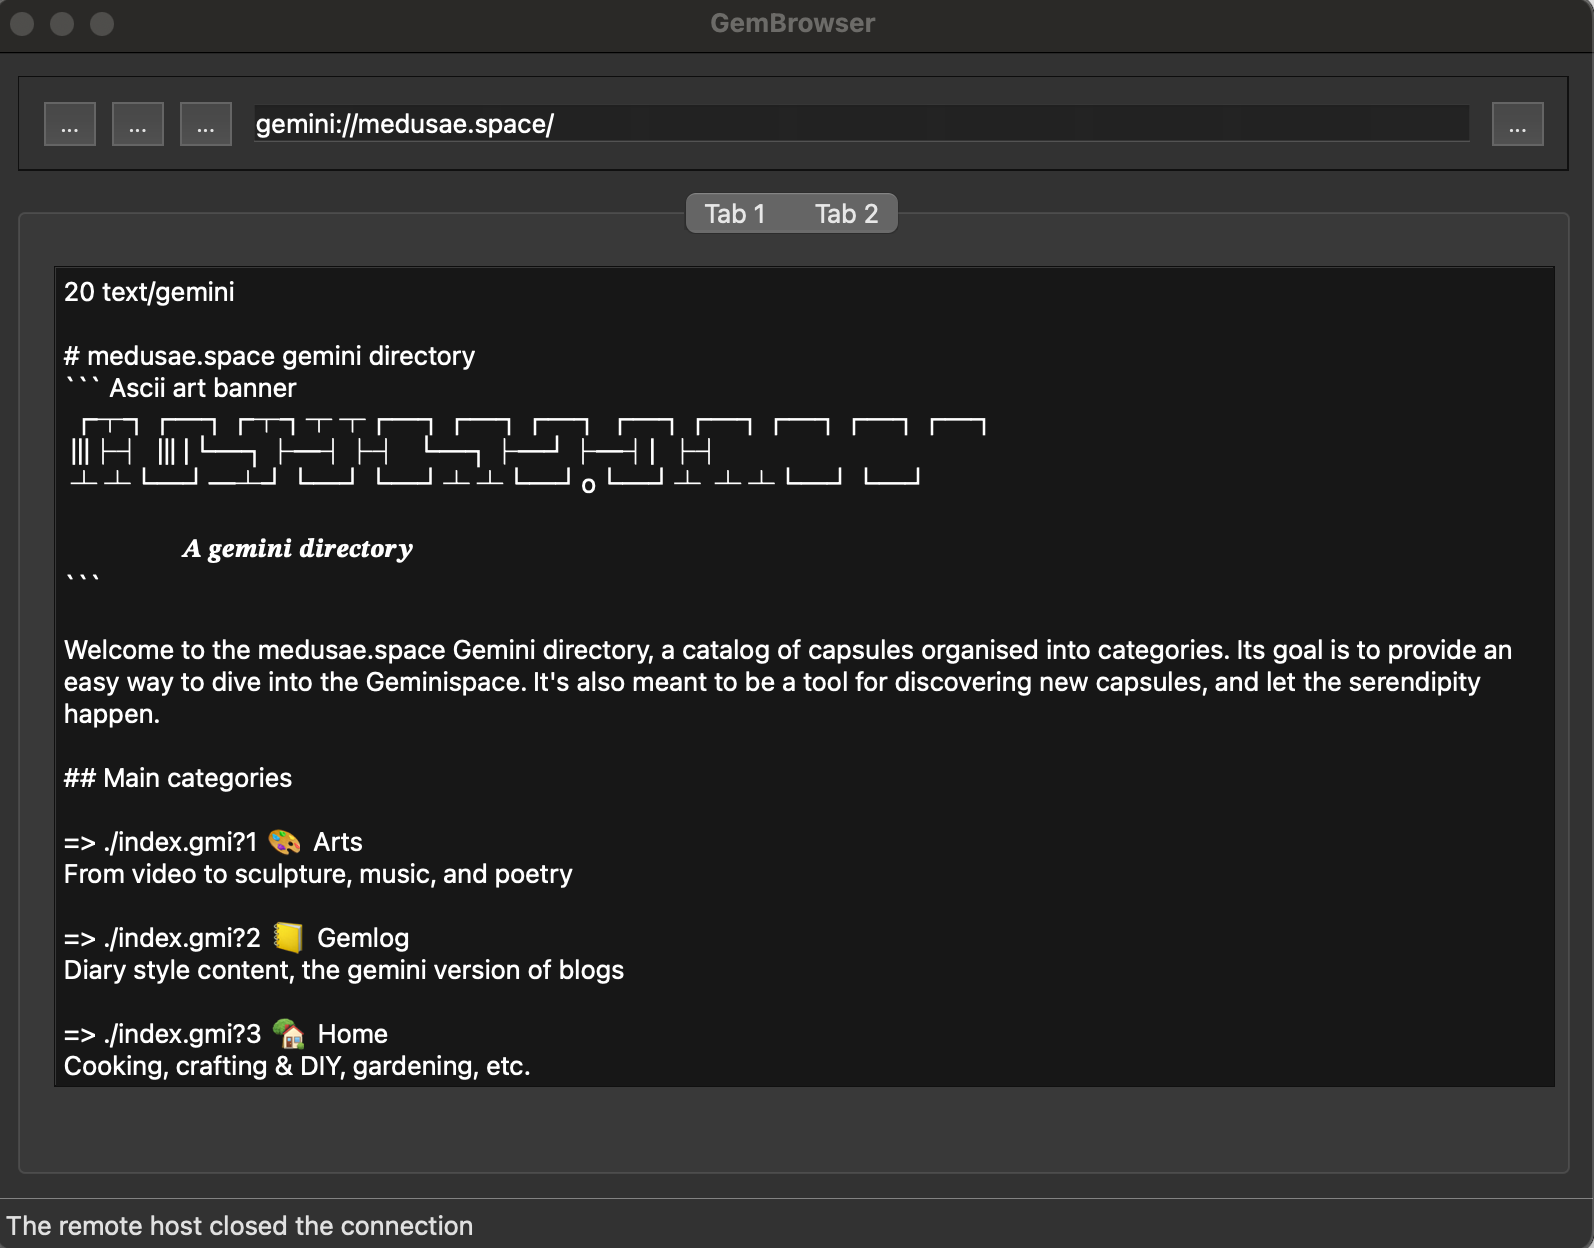Click the './index.gmi?1' Arts link line
1594x1248 pixels.
[213, 842]
